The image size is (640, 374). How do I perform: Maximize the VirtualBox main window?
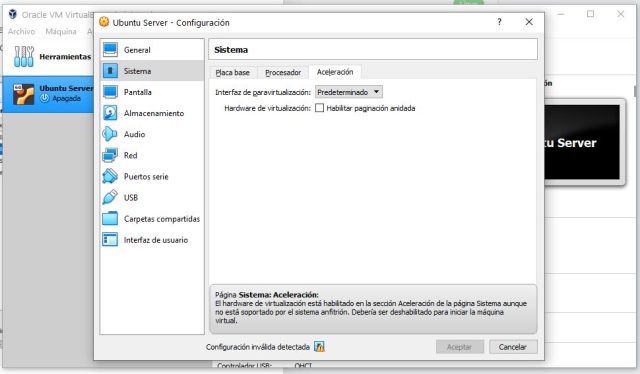click(590, 14)
